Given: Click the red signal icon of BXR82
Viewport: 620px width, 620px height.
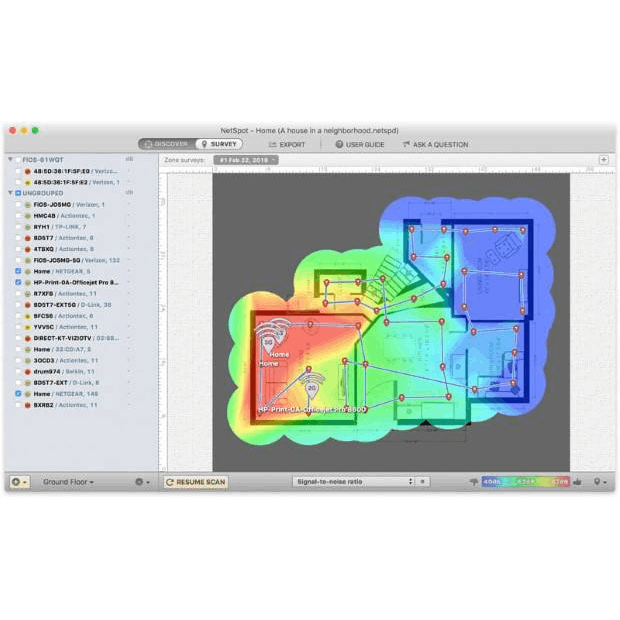Looking at the screenshot, I should click(28, 405).
